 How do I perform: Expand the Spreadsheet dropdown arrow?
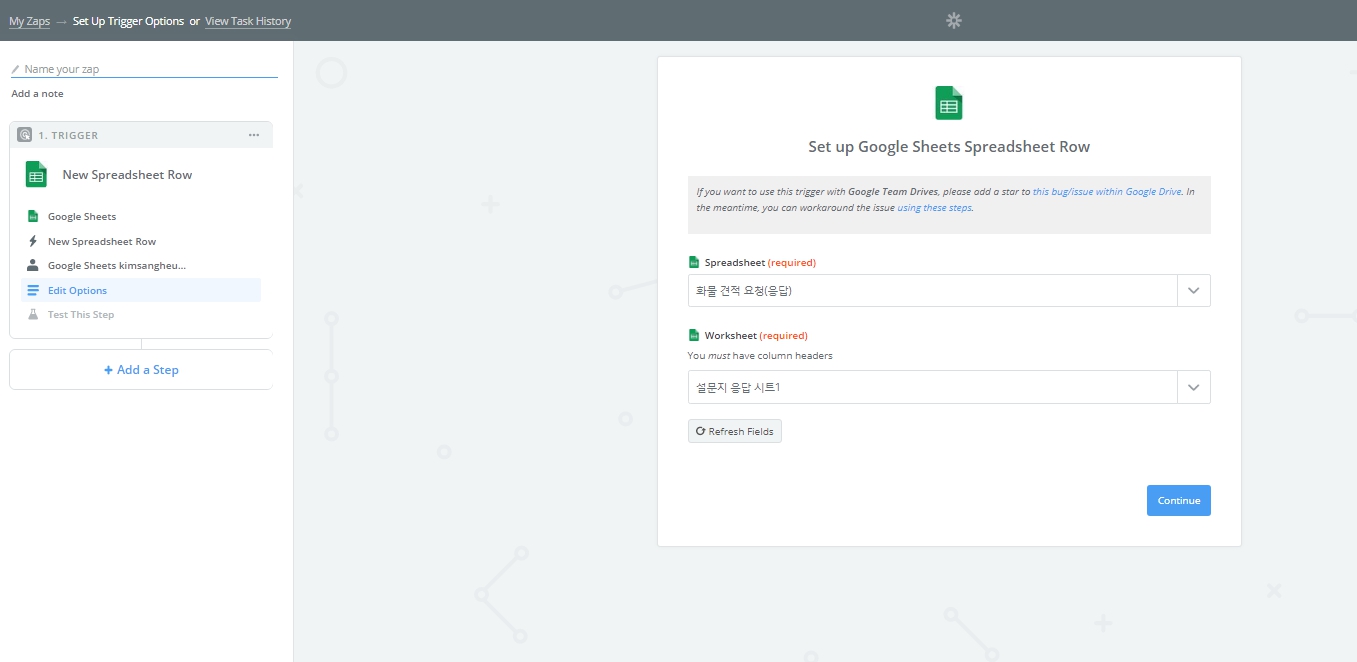coord(1193,291)
